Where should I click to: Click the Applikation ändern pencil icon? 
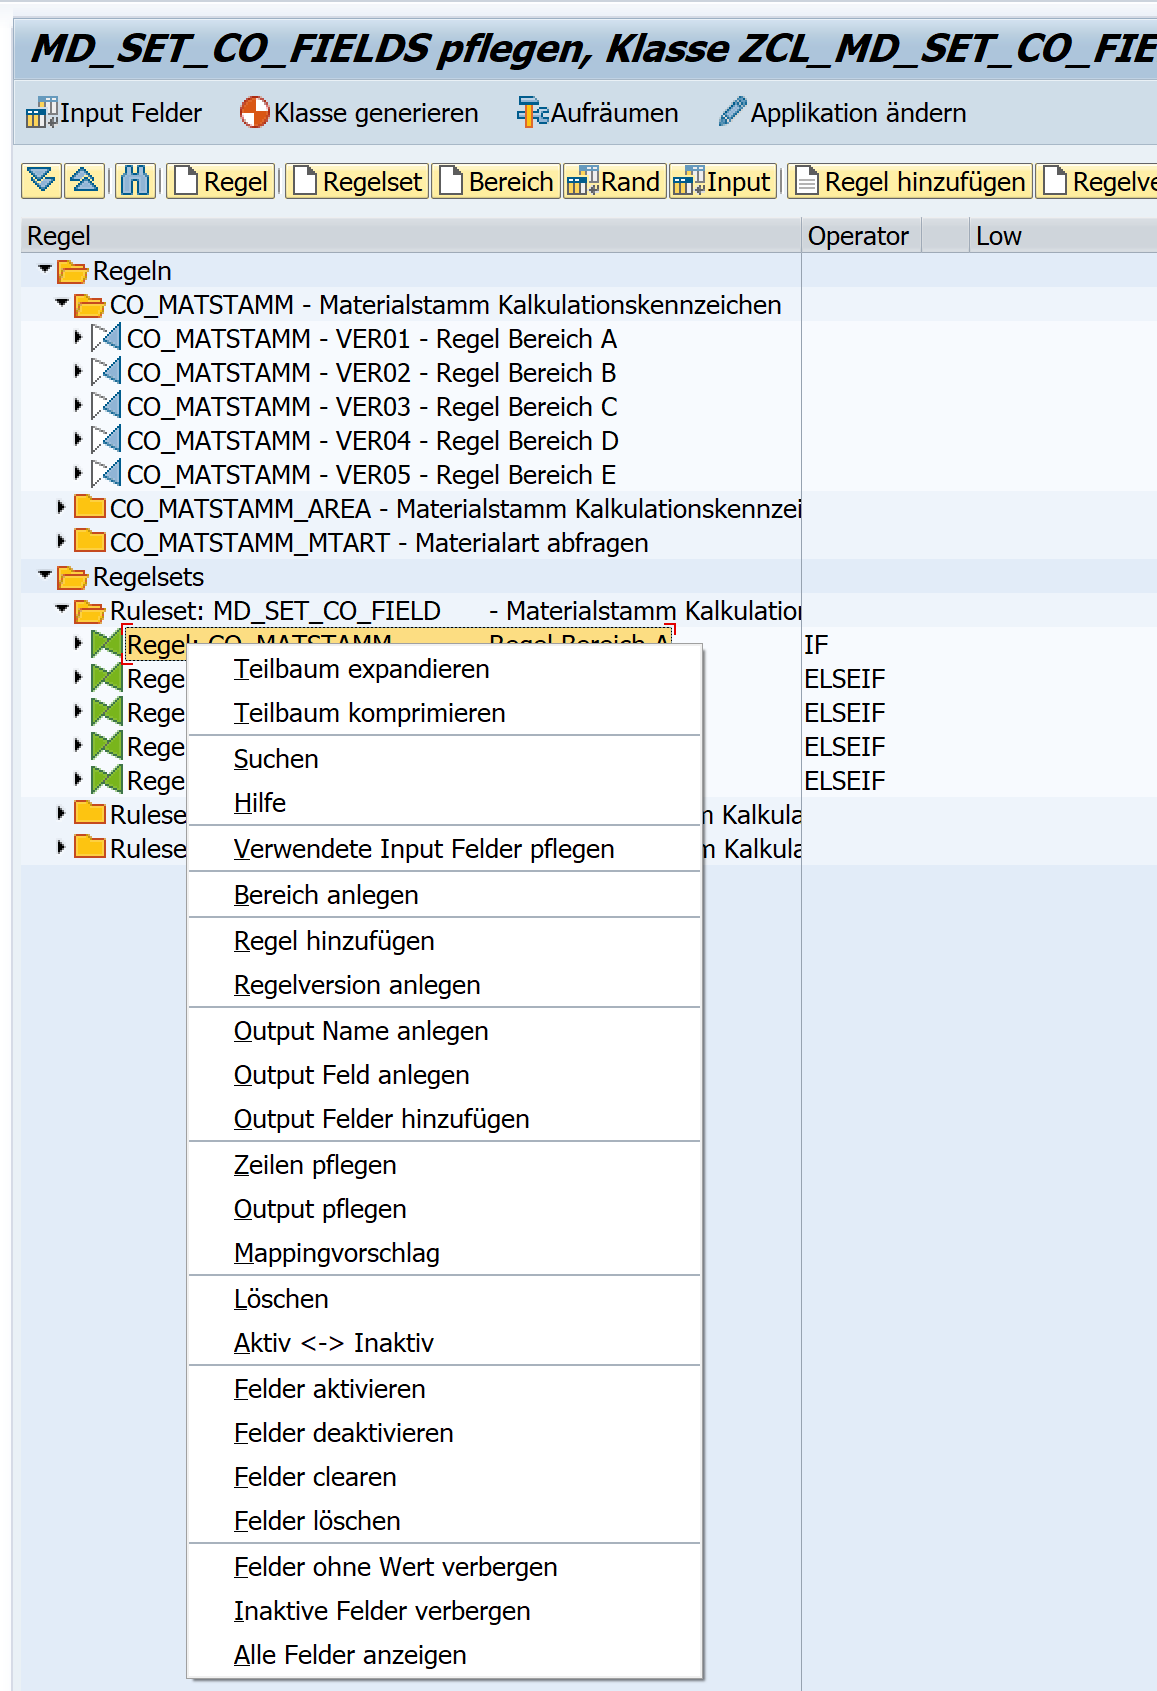tap(732, 112)
